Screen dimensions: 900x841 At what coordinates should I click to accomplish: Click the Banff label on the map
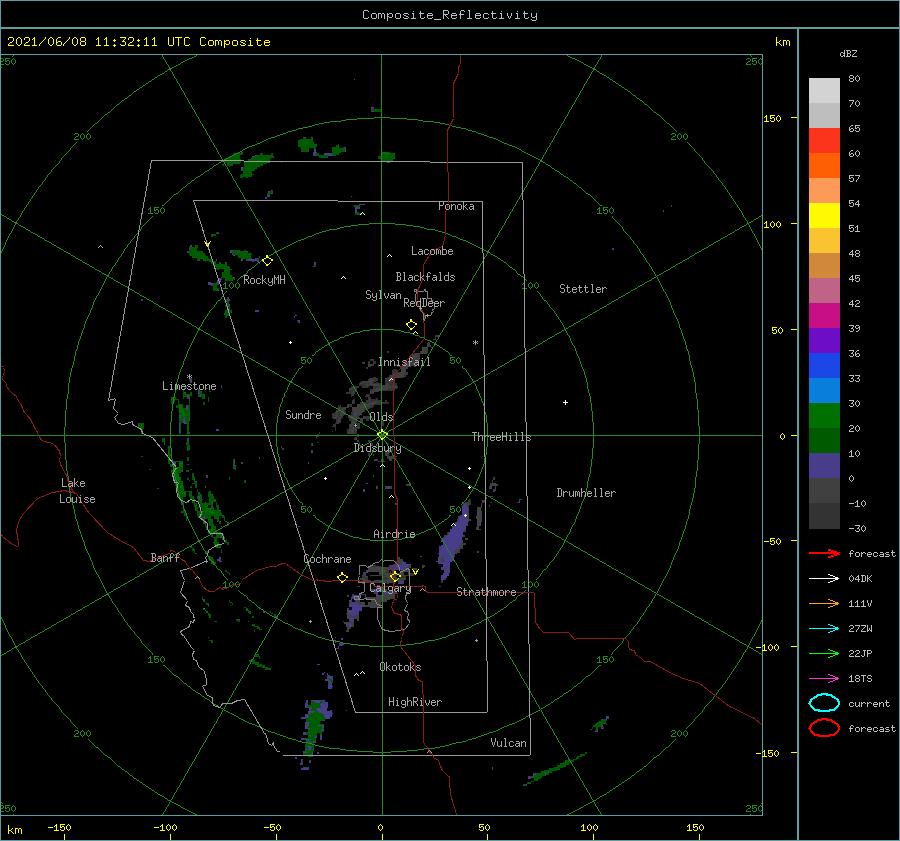click(165, 557)
